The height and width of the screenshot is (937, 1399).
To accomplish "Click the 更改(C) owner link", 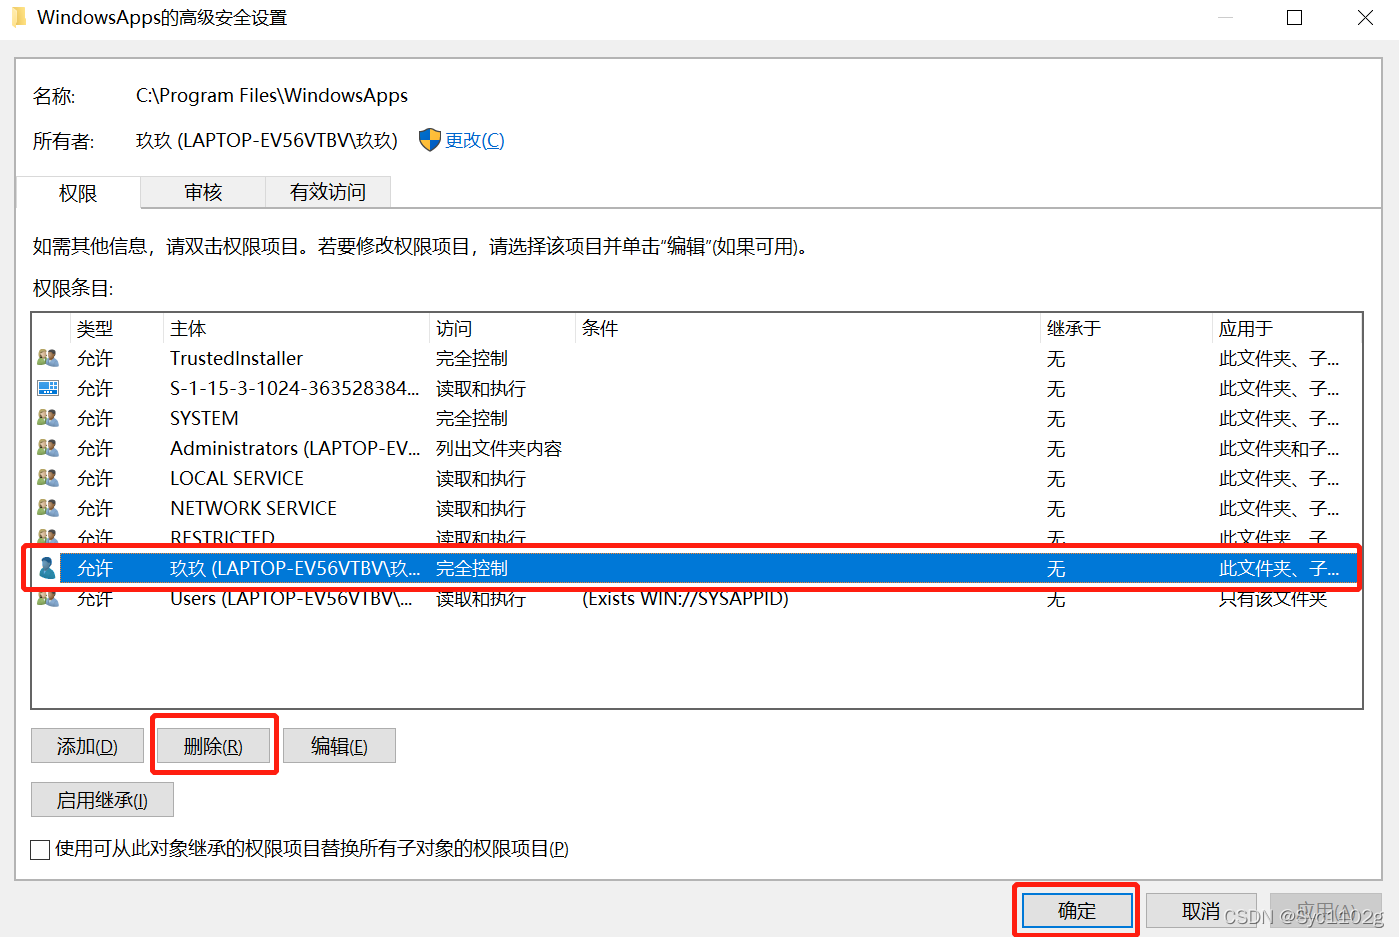I will click(475, 141).
